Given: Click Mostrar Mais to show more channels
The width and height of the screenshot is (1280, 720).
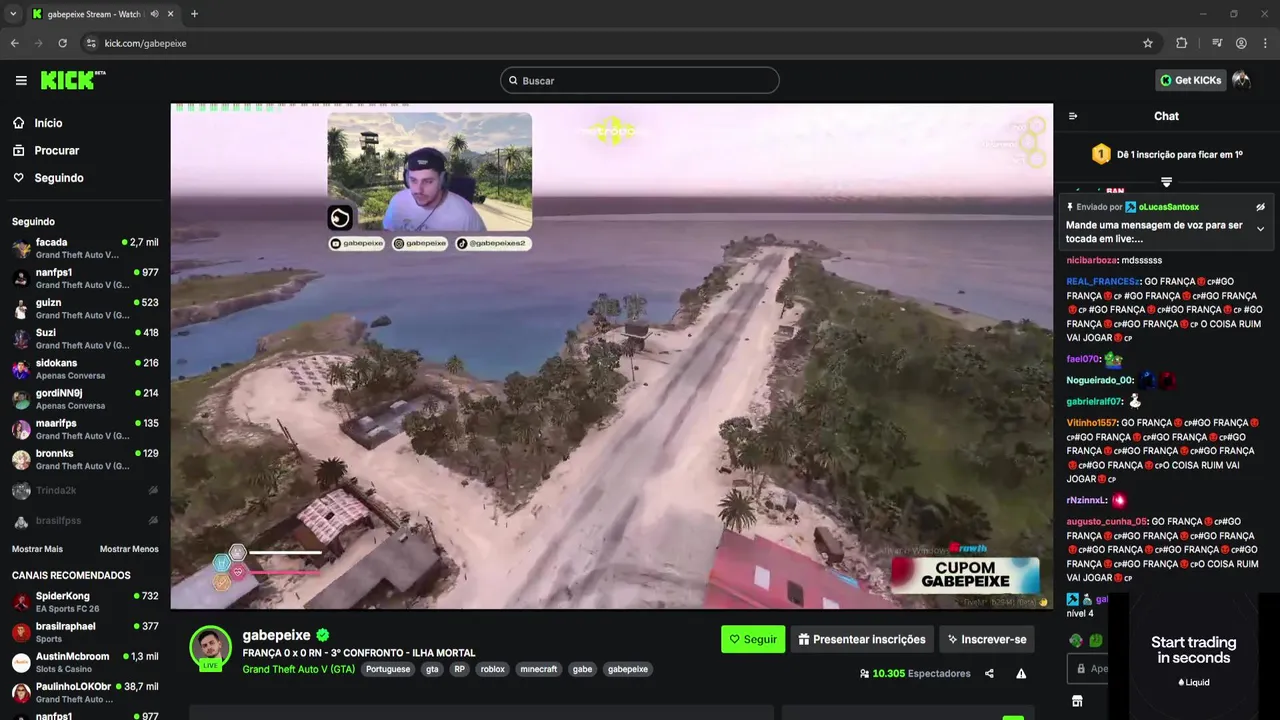Looking at the screenshot, I should [x=37, y=549].
